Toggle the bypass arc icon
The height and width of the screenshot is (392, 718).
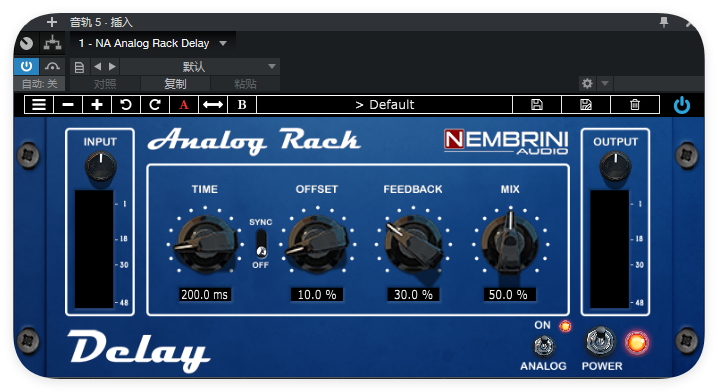[x=52, y=66]
